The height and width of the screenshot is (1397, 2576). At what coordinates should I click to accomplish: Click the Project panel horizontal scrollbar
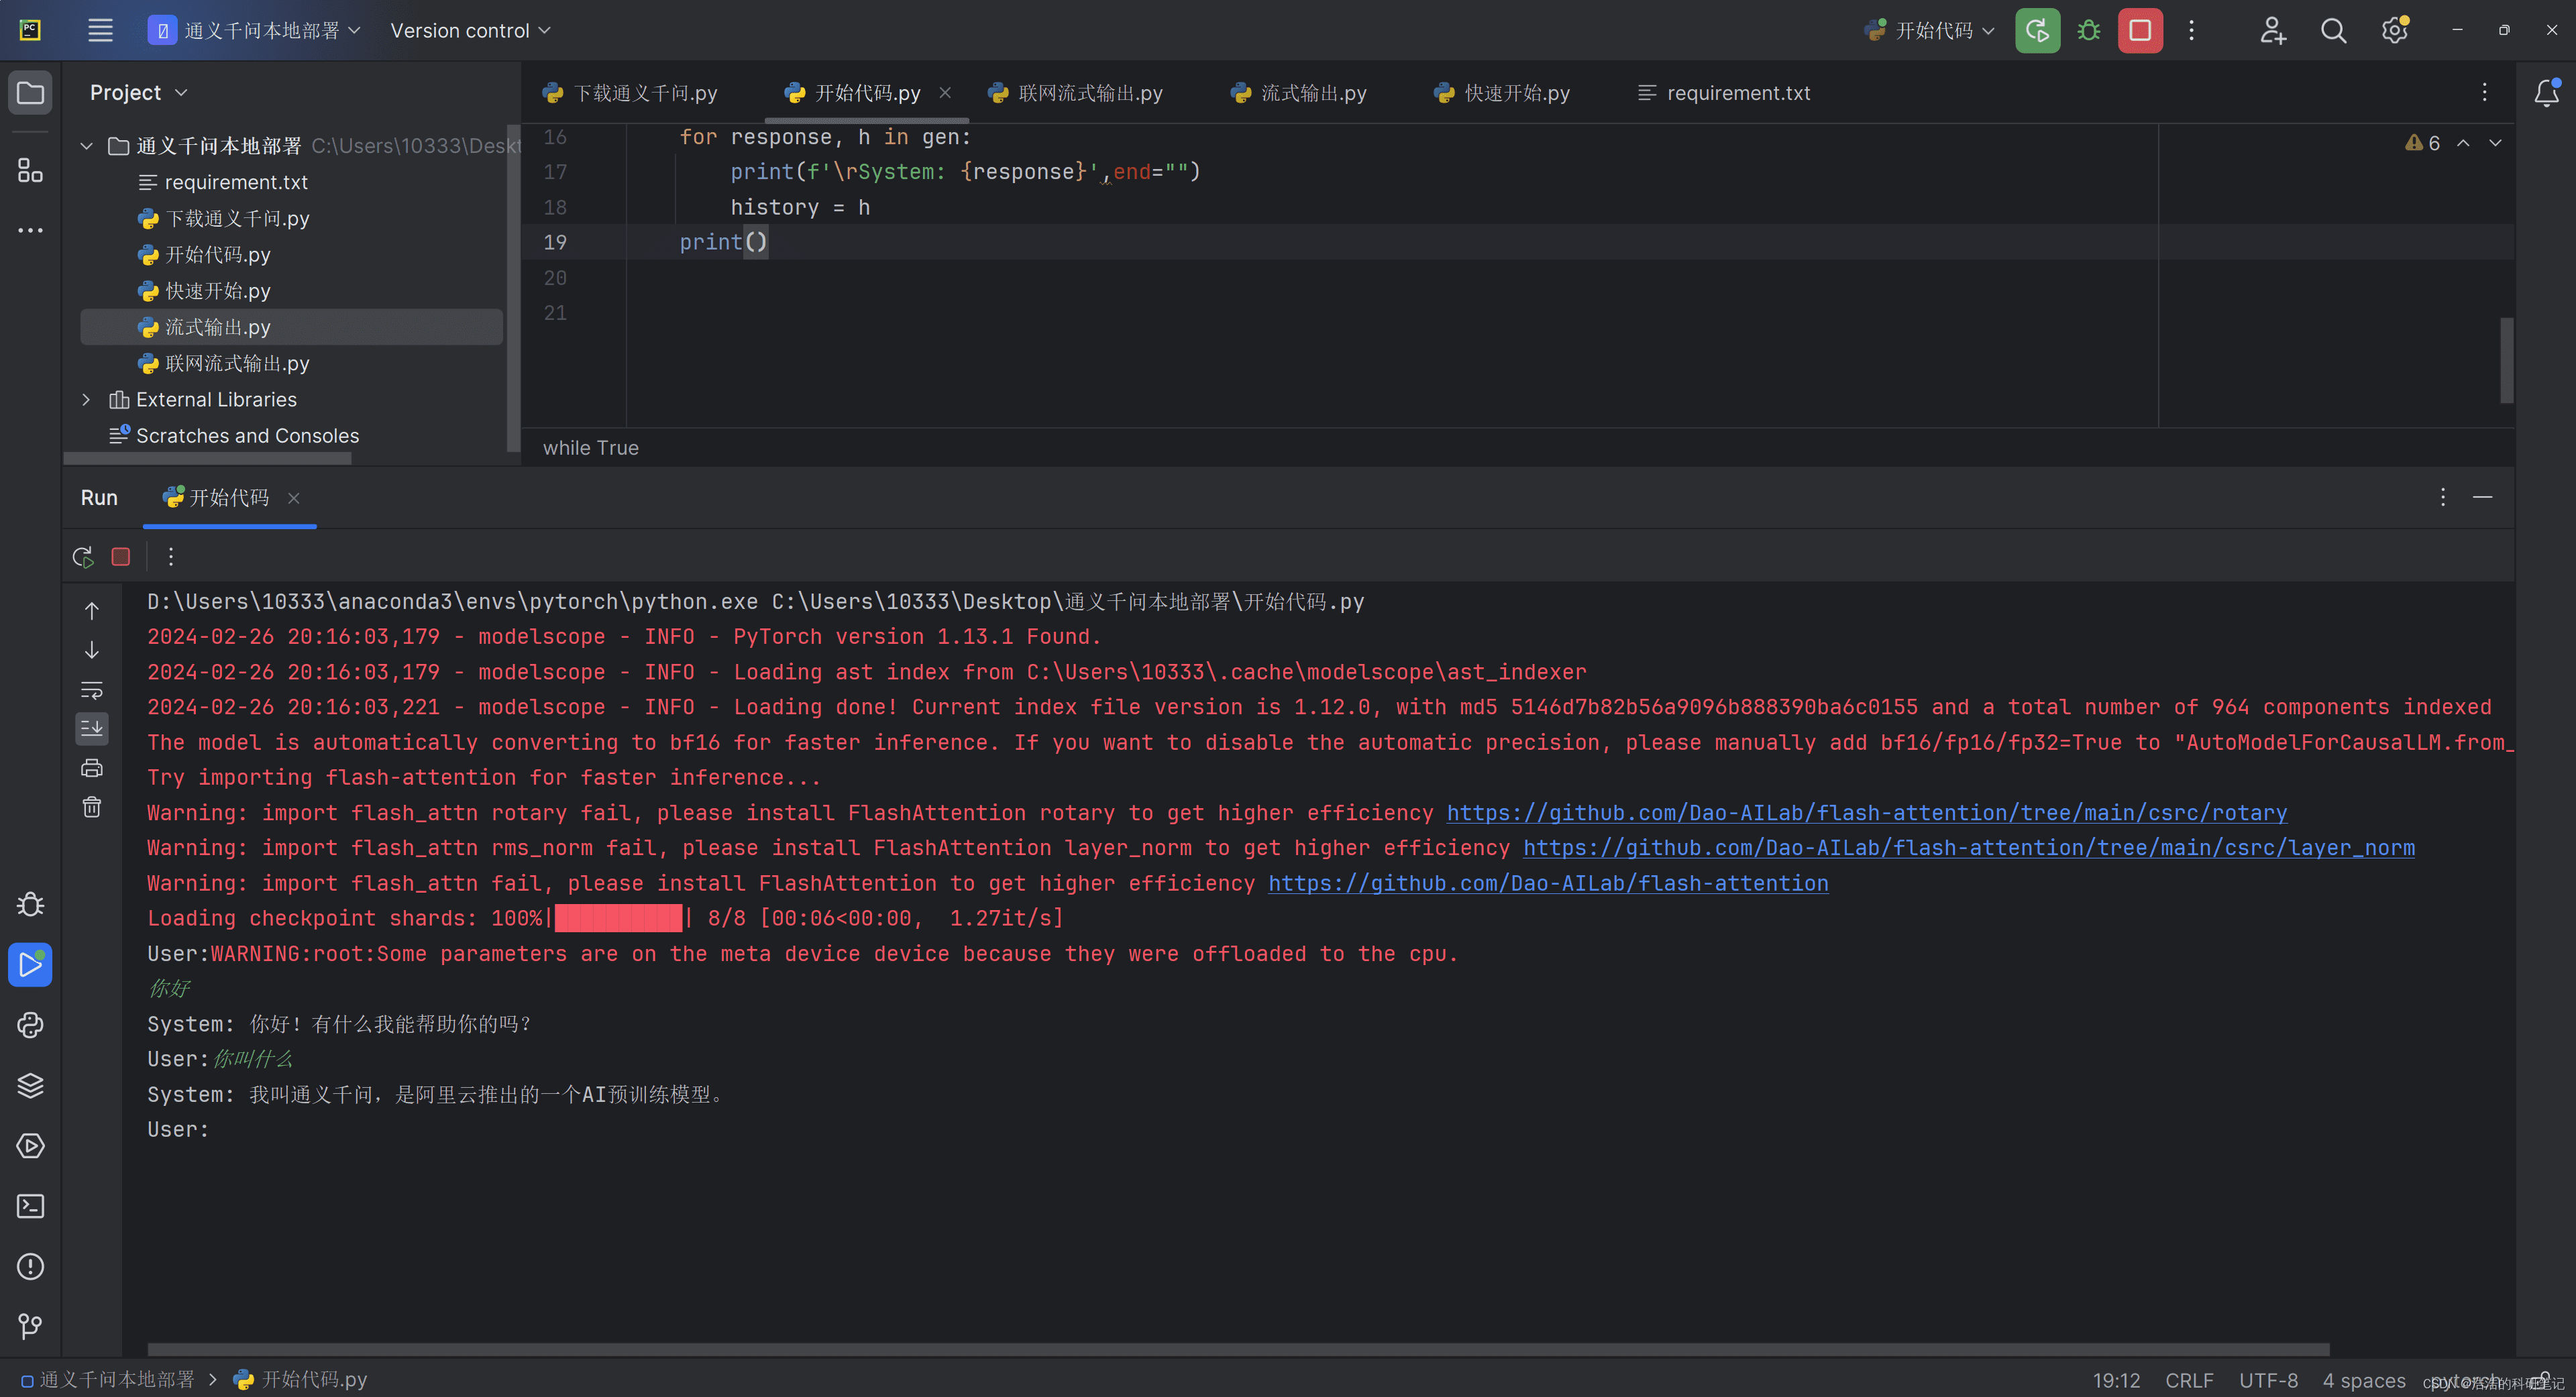pos(207,459)
